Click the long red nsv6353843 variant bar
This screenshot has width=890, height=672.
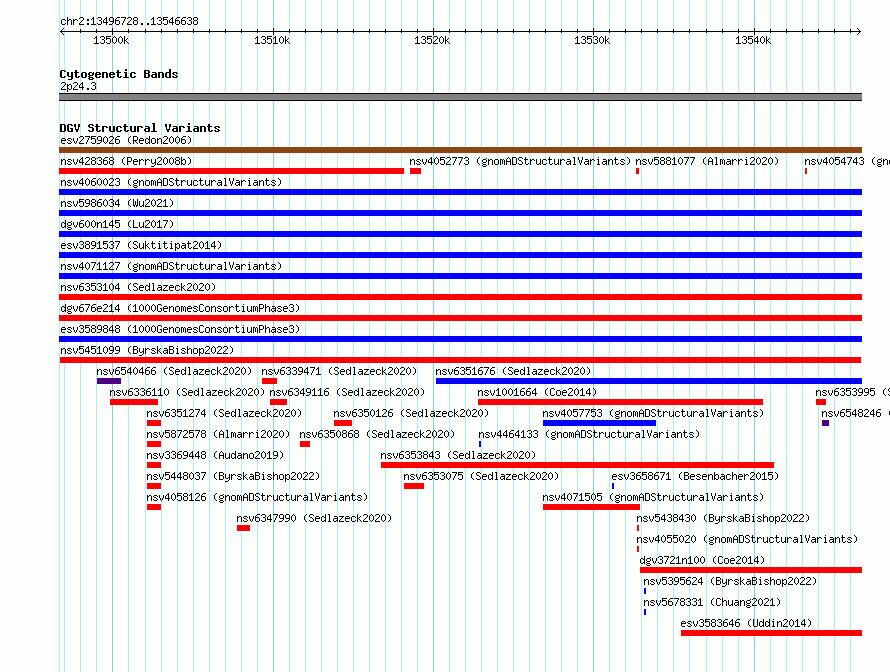pos(577,465)
